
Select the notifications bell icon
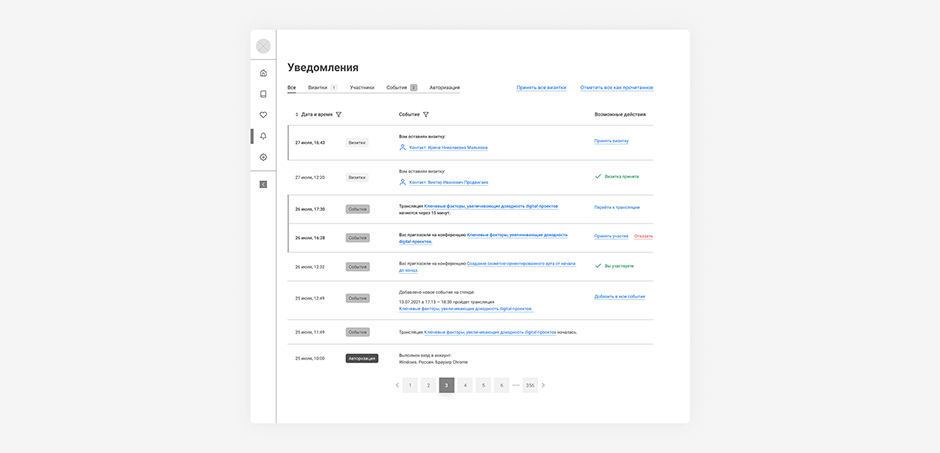point(263,136)
